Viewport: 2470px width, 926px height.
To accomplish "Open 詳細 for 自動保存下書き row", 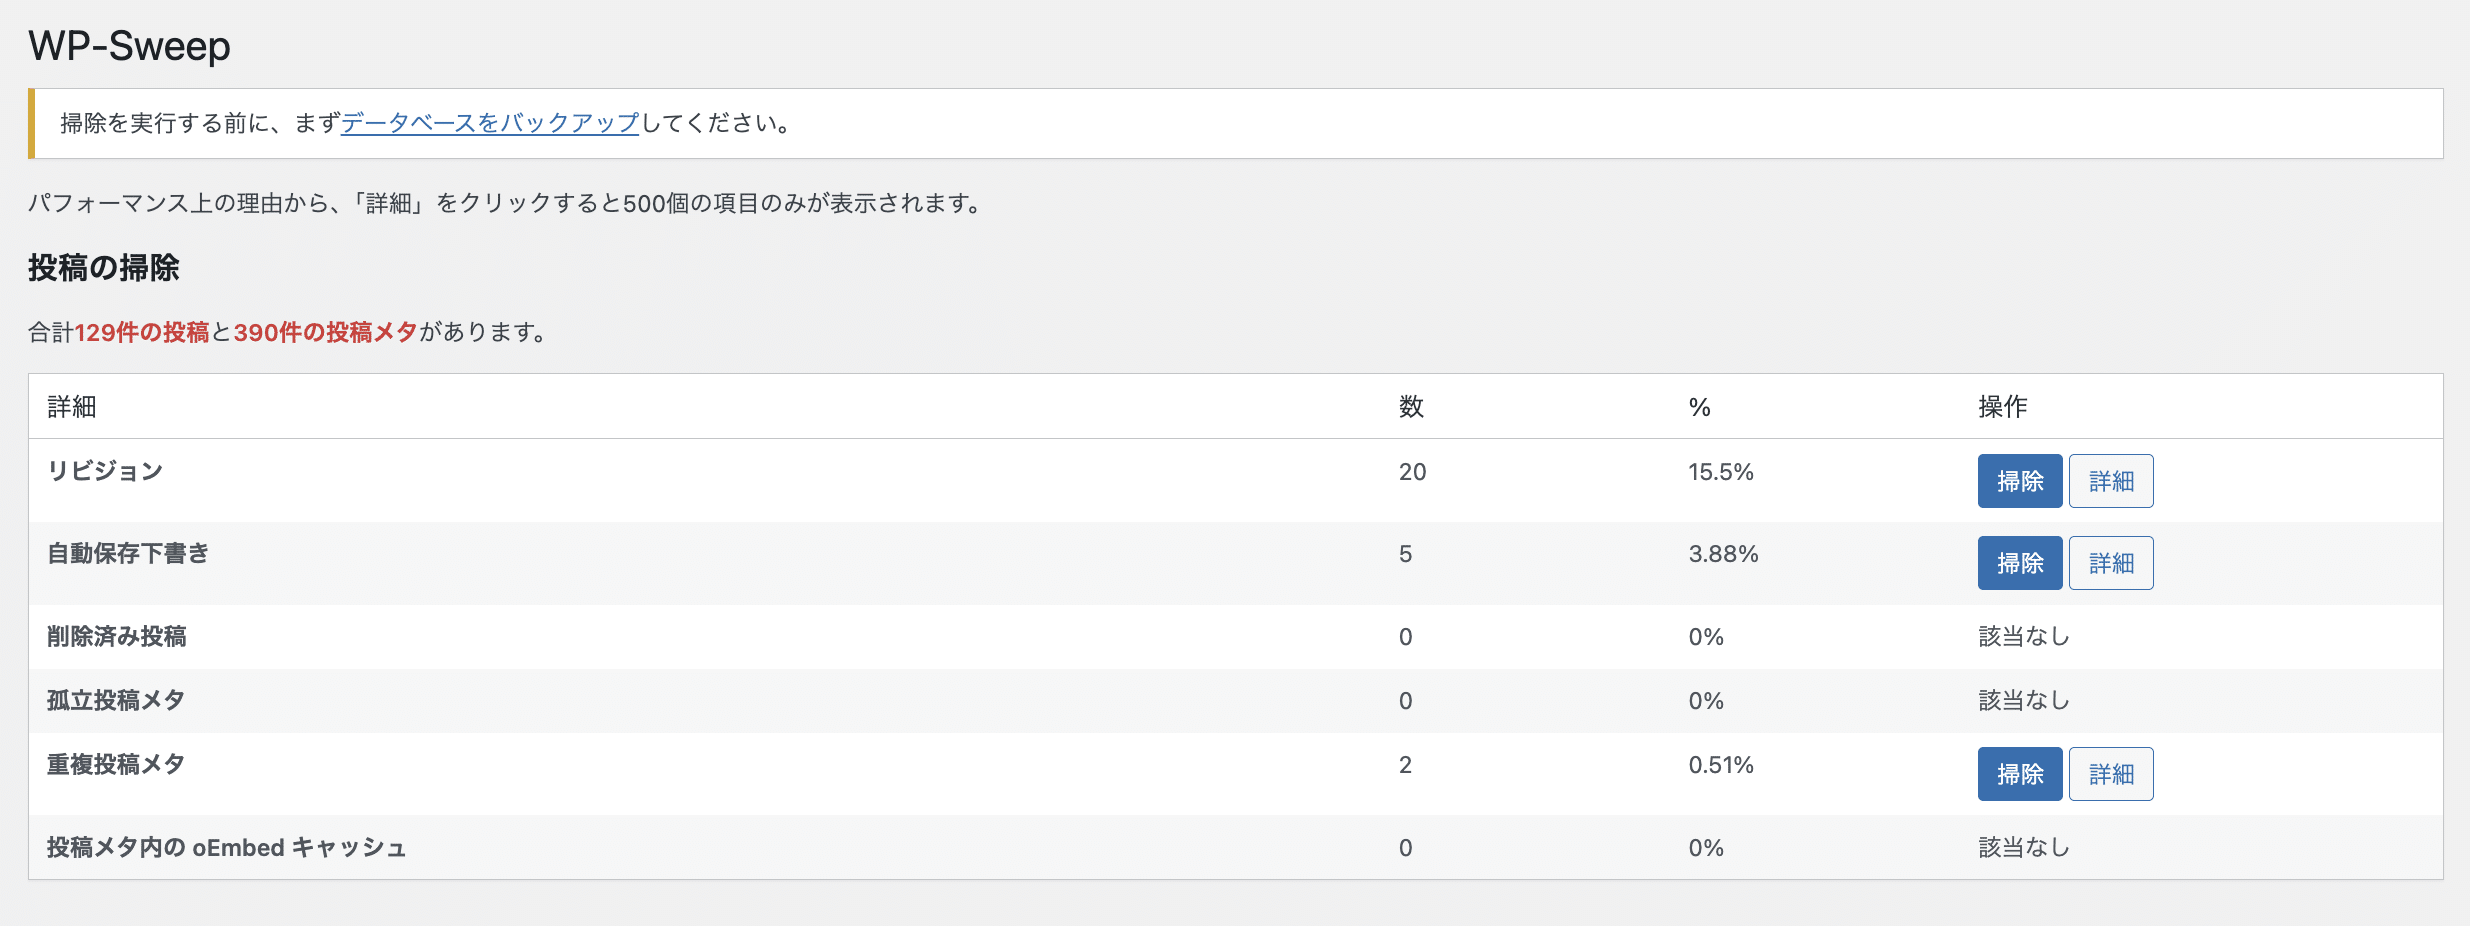I will click(2110, 563).
